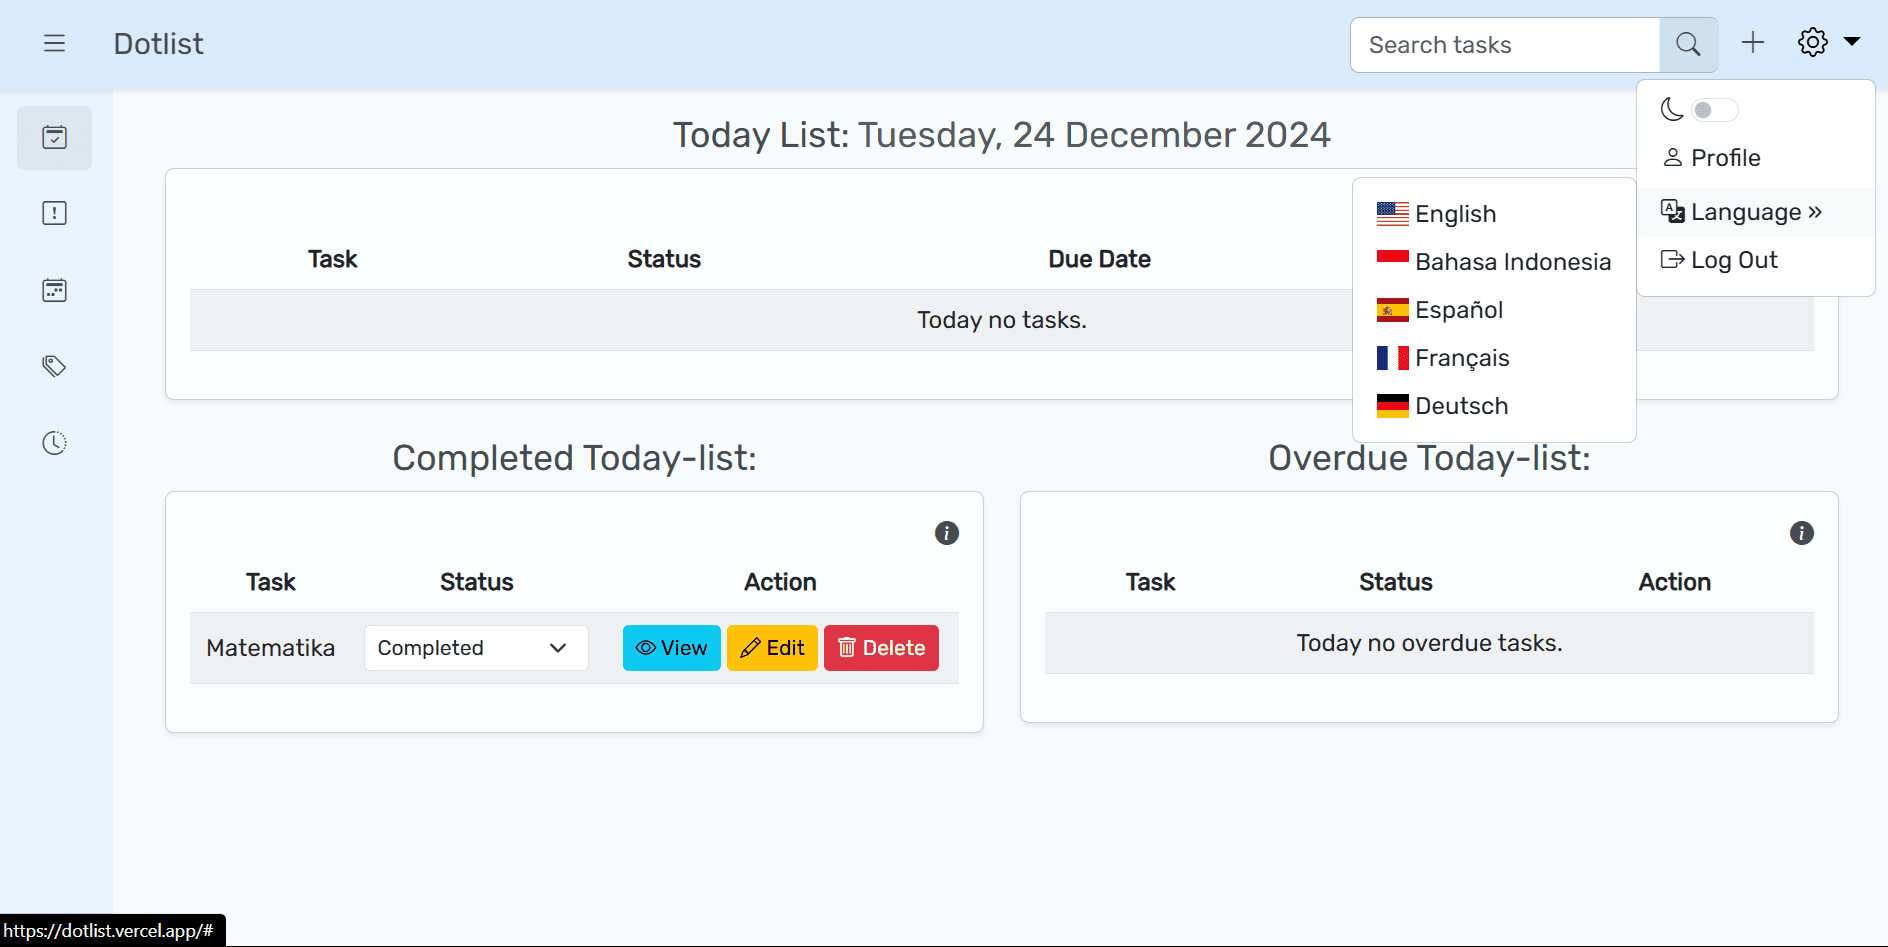The width and height of the screenshot is (1888, 947).
Task: Click the plus icon to add task
Action: coord(1752,43)
